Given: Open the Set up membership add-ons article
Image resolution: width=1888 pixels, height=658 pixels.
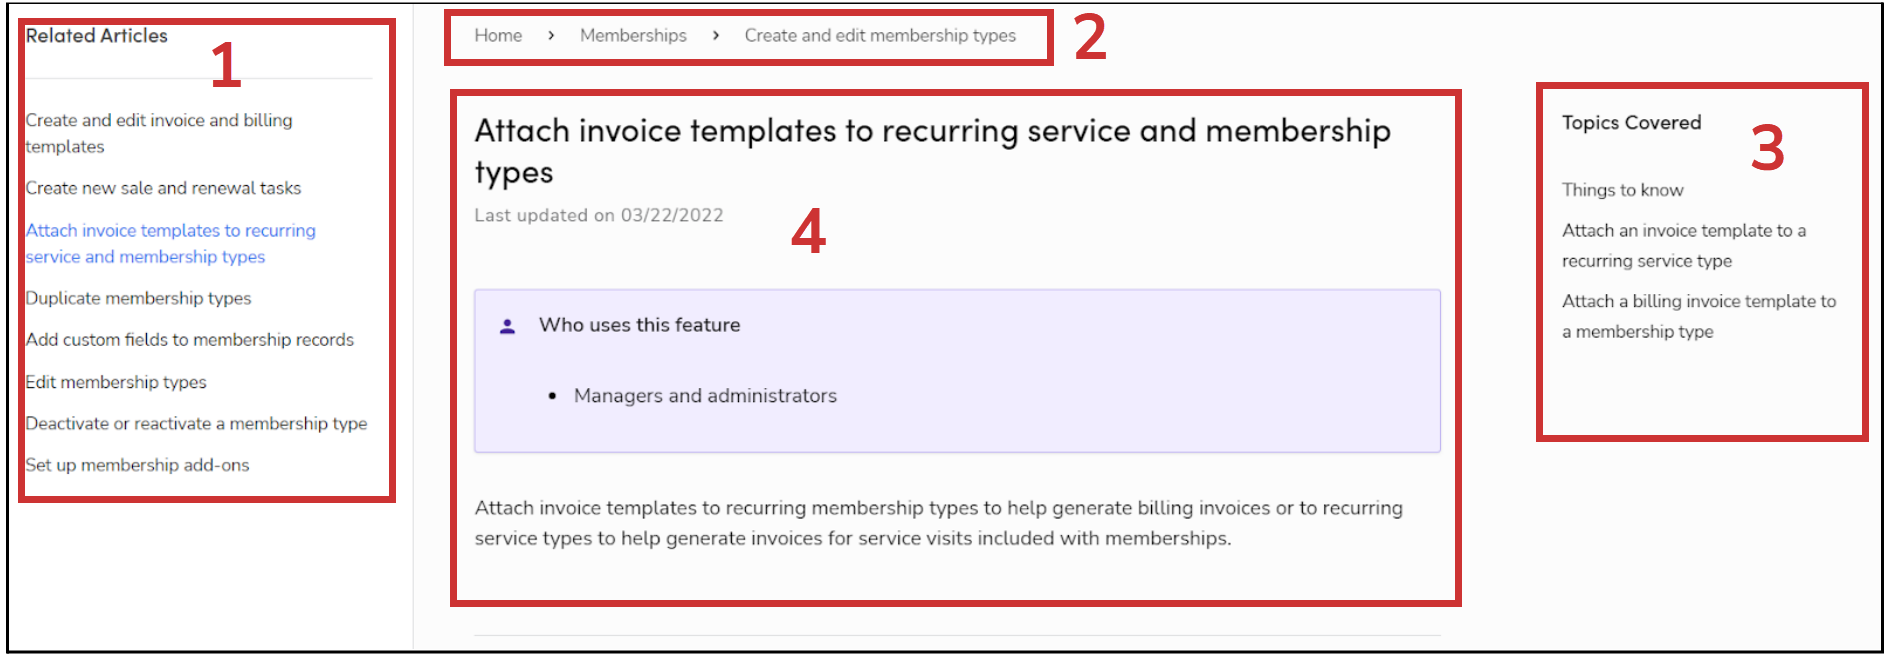Looking at the screenshot, I should click(x=137, y=464).
